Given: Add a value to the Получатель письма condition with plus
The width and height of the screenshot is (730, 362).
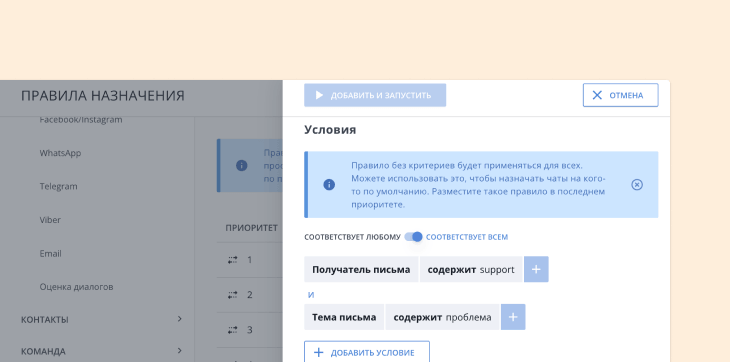Looking at the screenshot, I should (536, 269).
